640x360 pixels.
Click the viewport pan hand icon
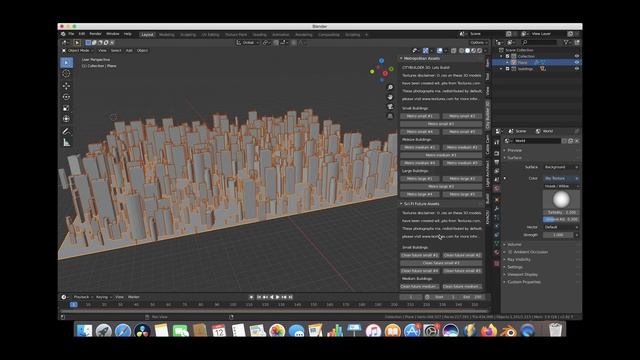[390, 97]
